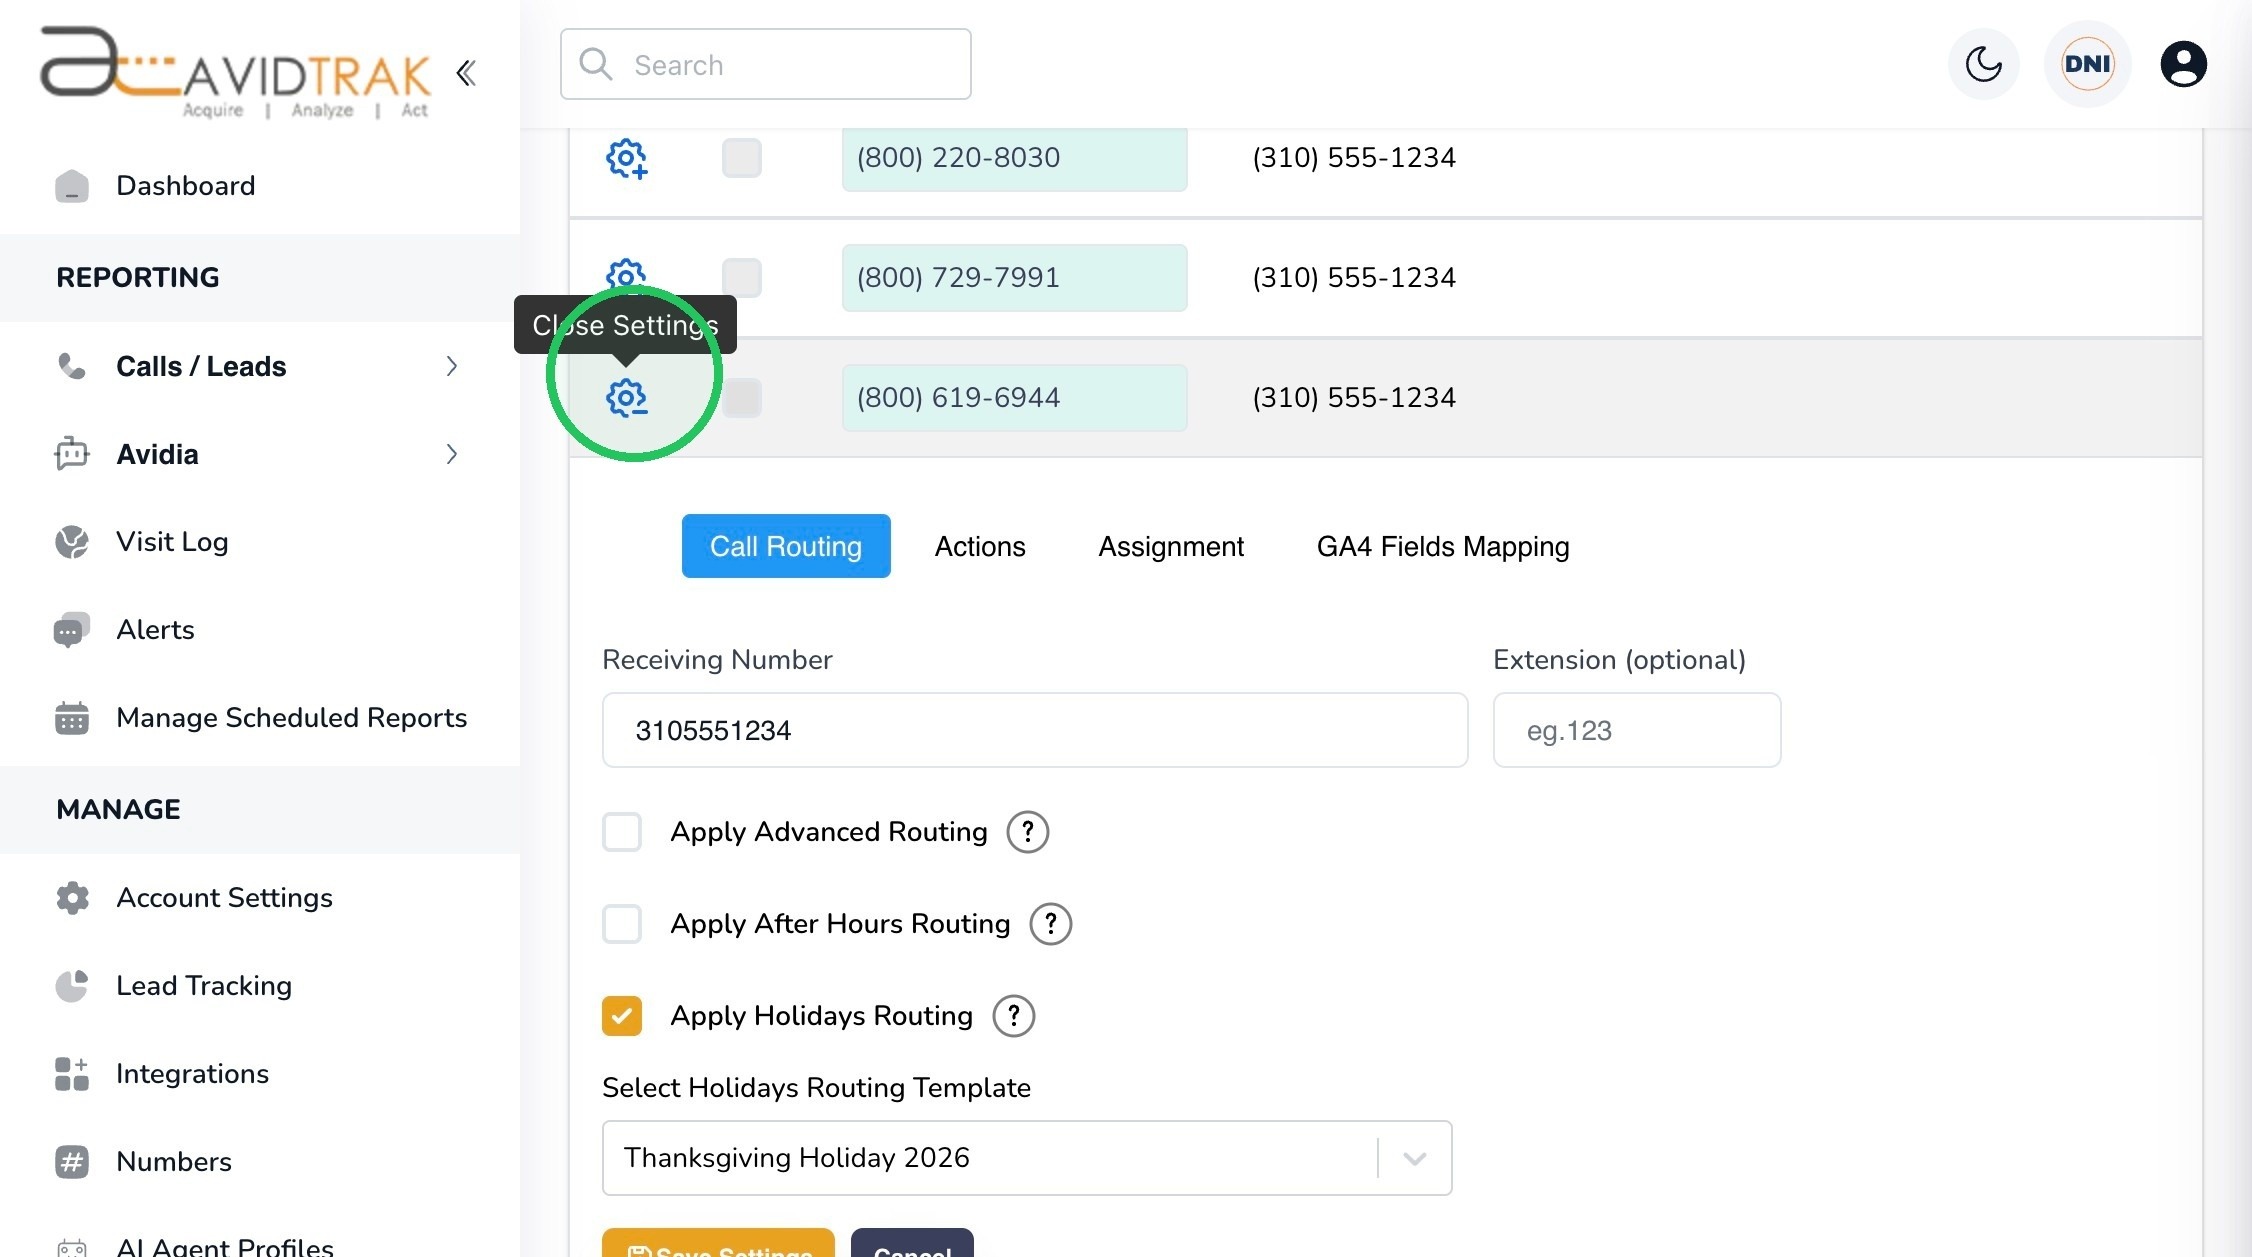Viewport: 2252px width, 1257px height.
Task: Select checkbox for (800) 729-7991 row
Action: (x=742, y=278)
